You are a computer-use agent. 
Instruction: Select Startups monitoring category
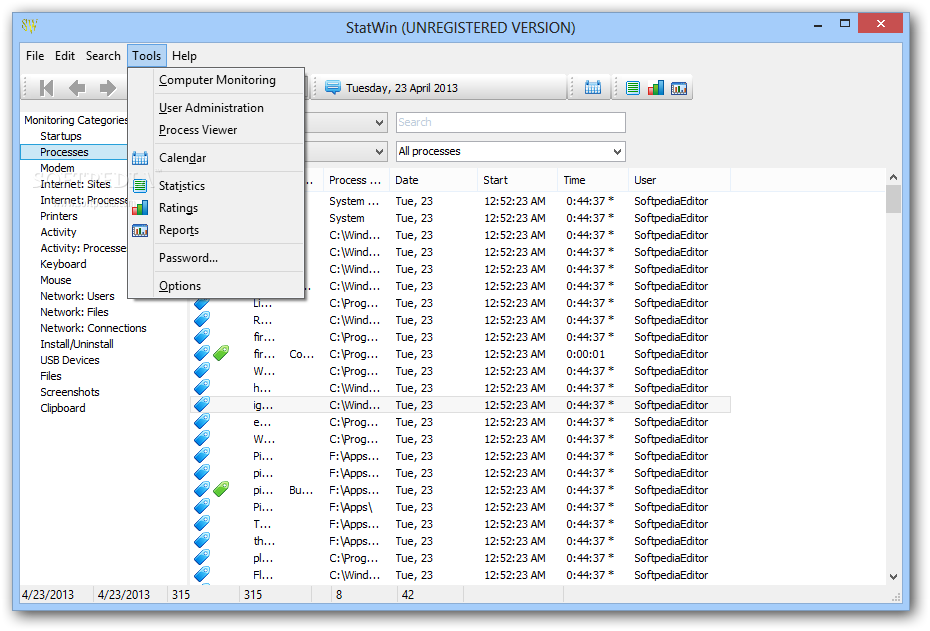pos(61,136)
